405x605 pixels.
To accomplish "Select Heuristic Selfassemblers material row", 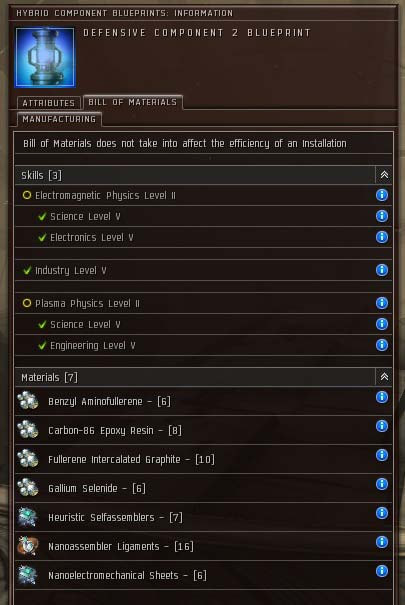I will tap(203, 517).
